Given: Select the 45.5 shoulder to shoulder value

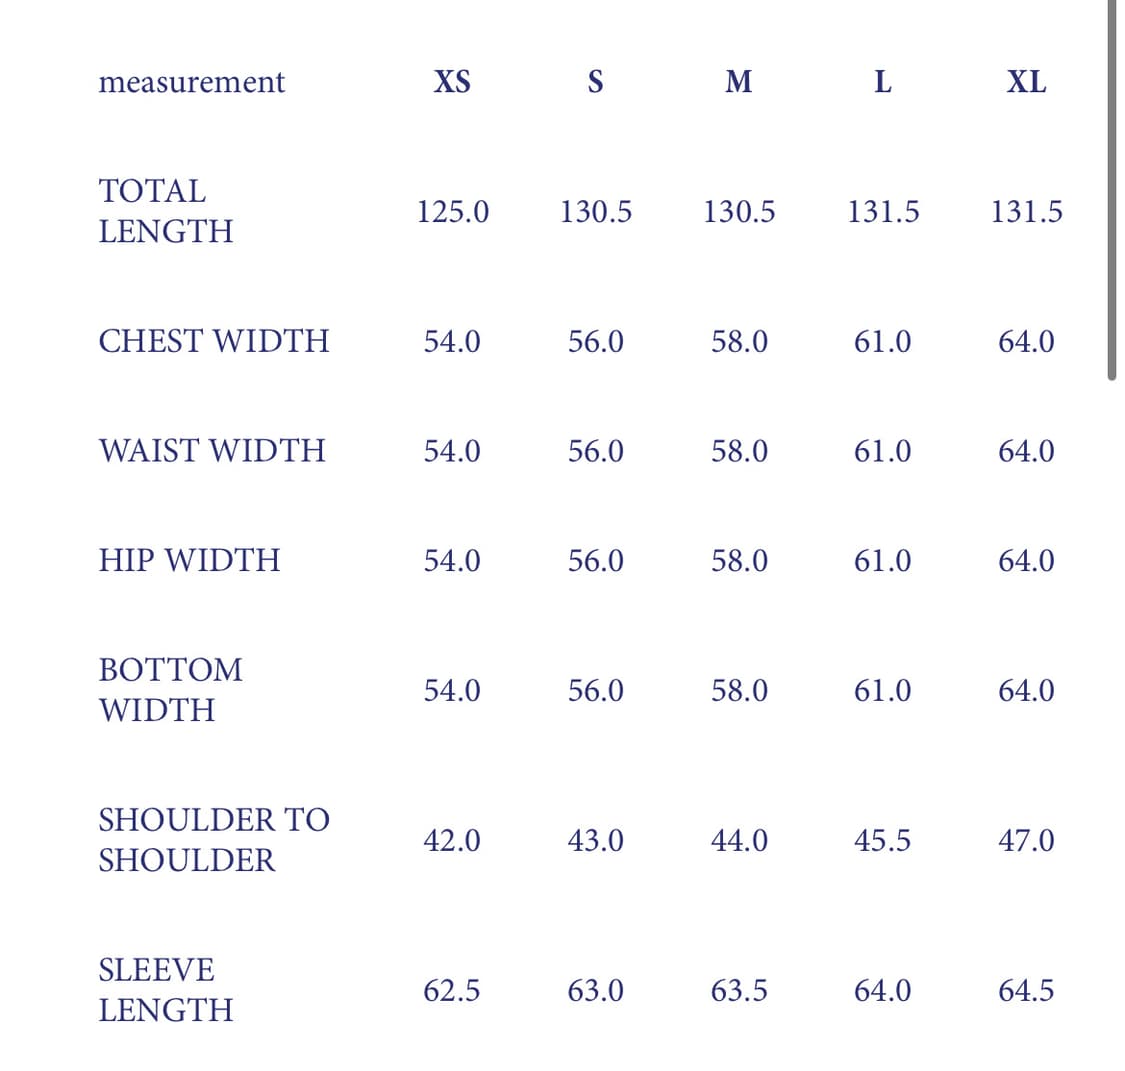Looking at the screenshot, I should pyautogui.click(x=882, y=841).
